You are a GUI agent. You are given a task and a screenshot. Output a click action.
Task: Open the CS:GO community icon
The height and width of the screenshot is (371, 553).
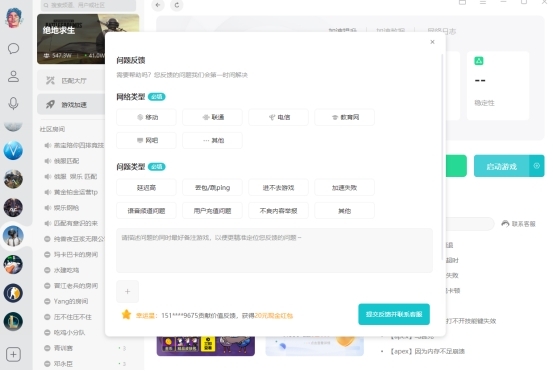coord(13,293)
